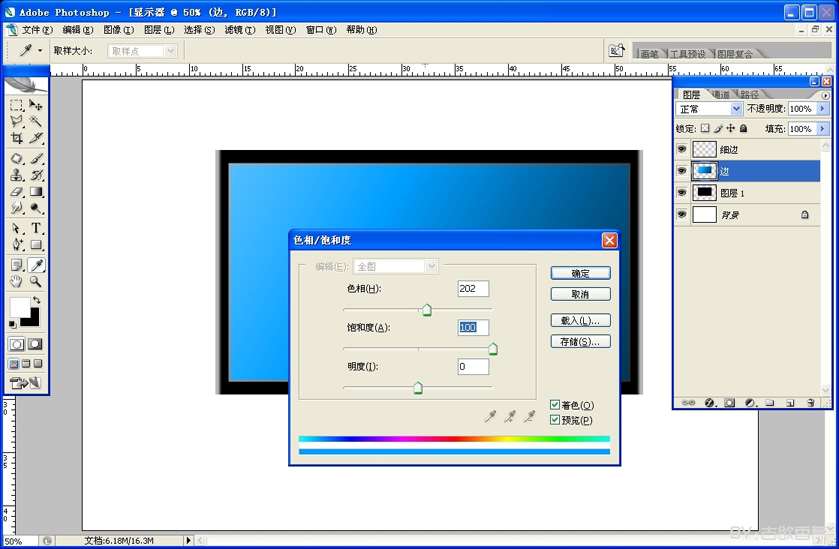Select the Move tool
This screenshot has height=549, width=839.
[36, 105]
